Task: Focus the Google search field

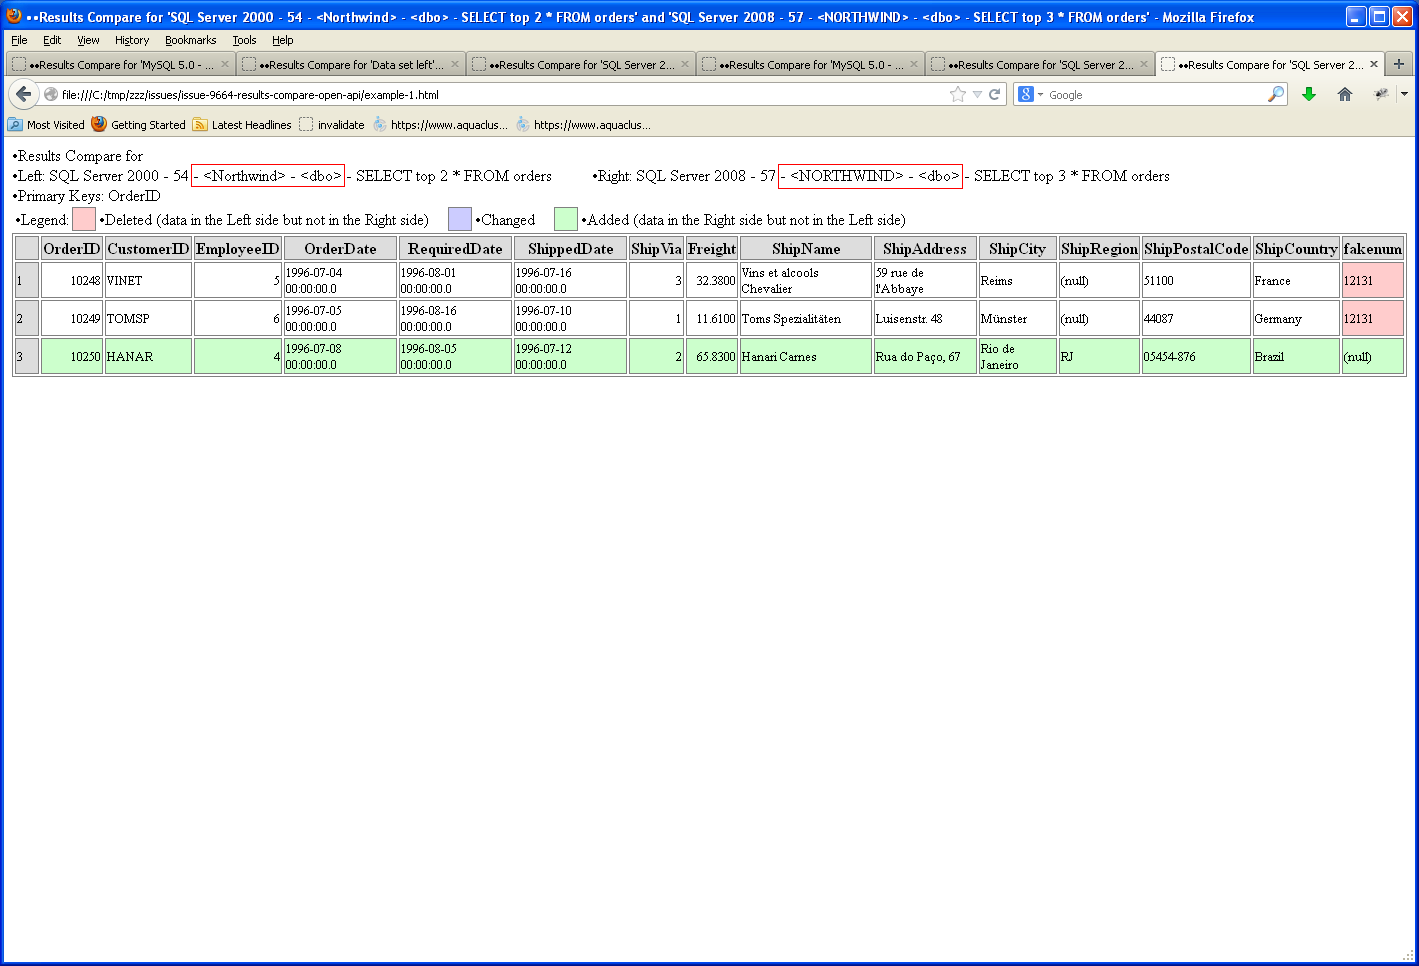Action: [1156, 94]
